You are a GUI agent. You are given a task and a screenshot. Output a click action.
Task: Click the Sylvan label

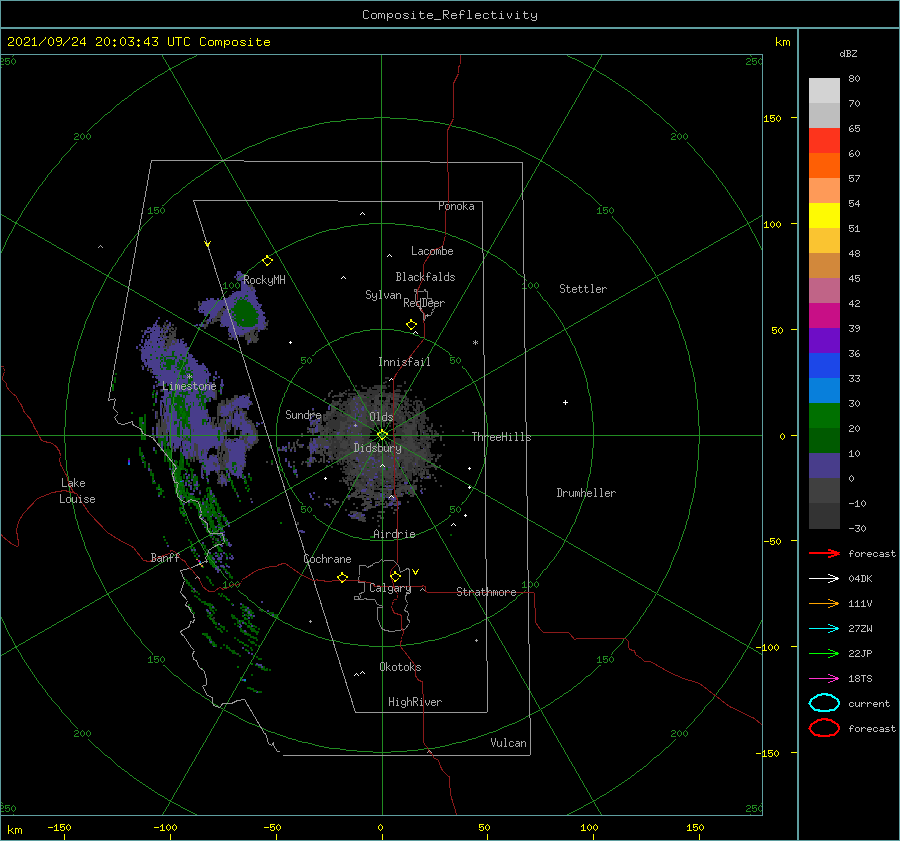383,295
